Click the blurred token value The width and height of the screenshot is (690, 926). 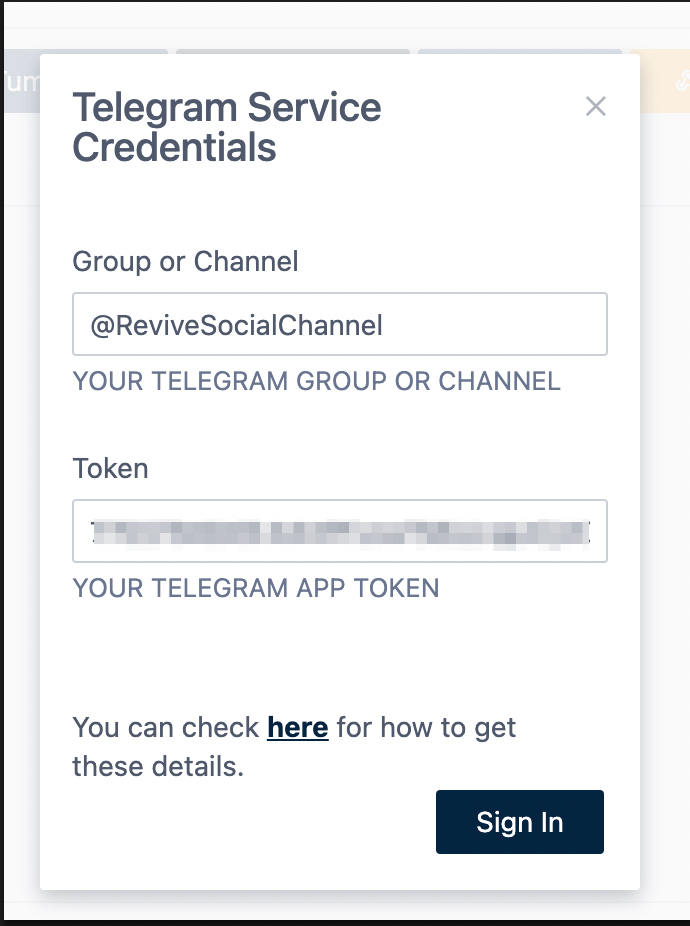[340, 531]
